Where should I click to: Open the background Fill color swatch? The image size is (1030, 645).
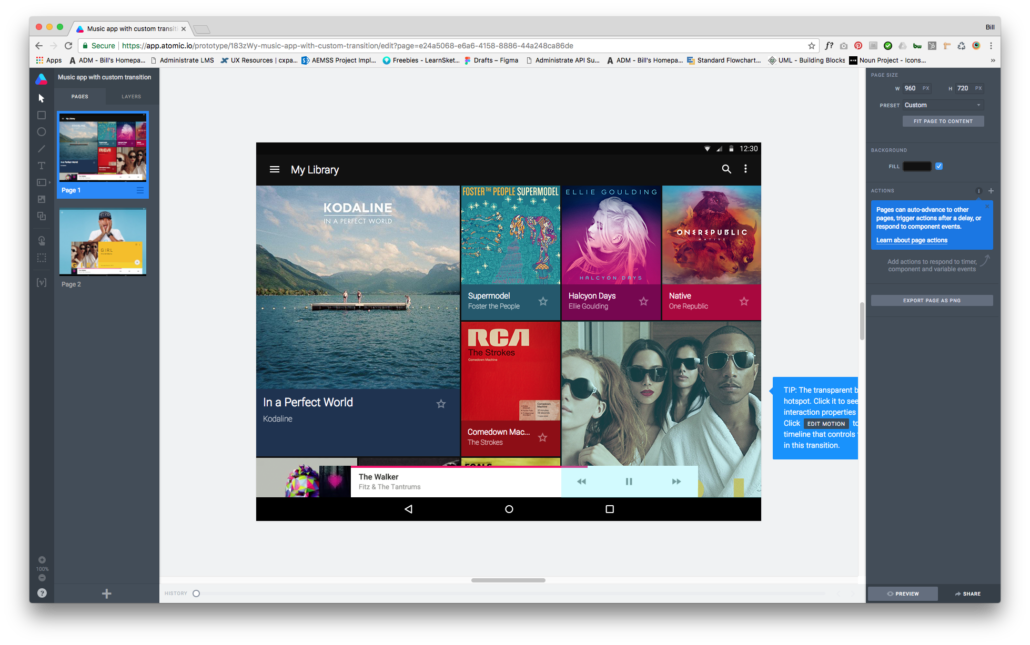[917, 166]
